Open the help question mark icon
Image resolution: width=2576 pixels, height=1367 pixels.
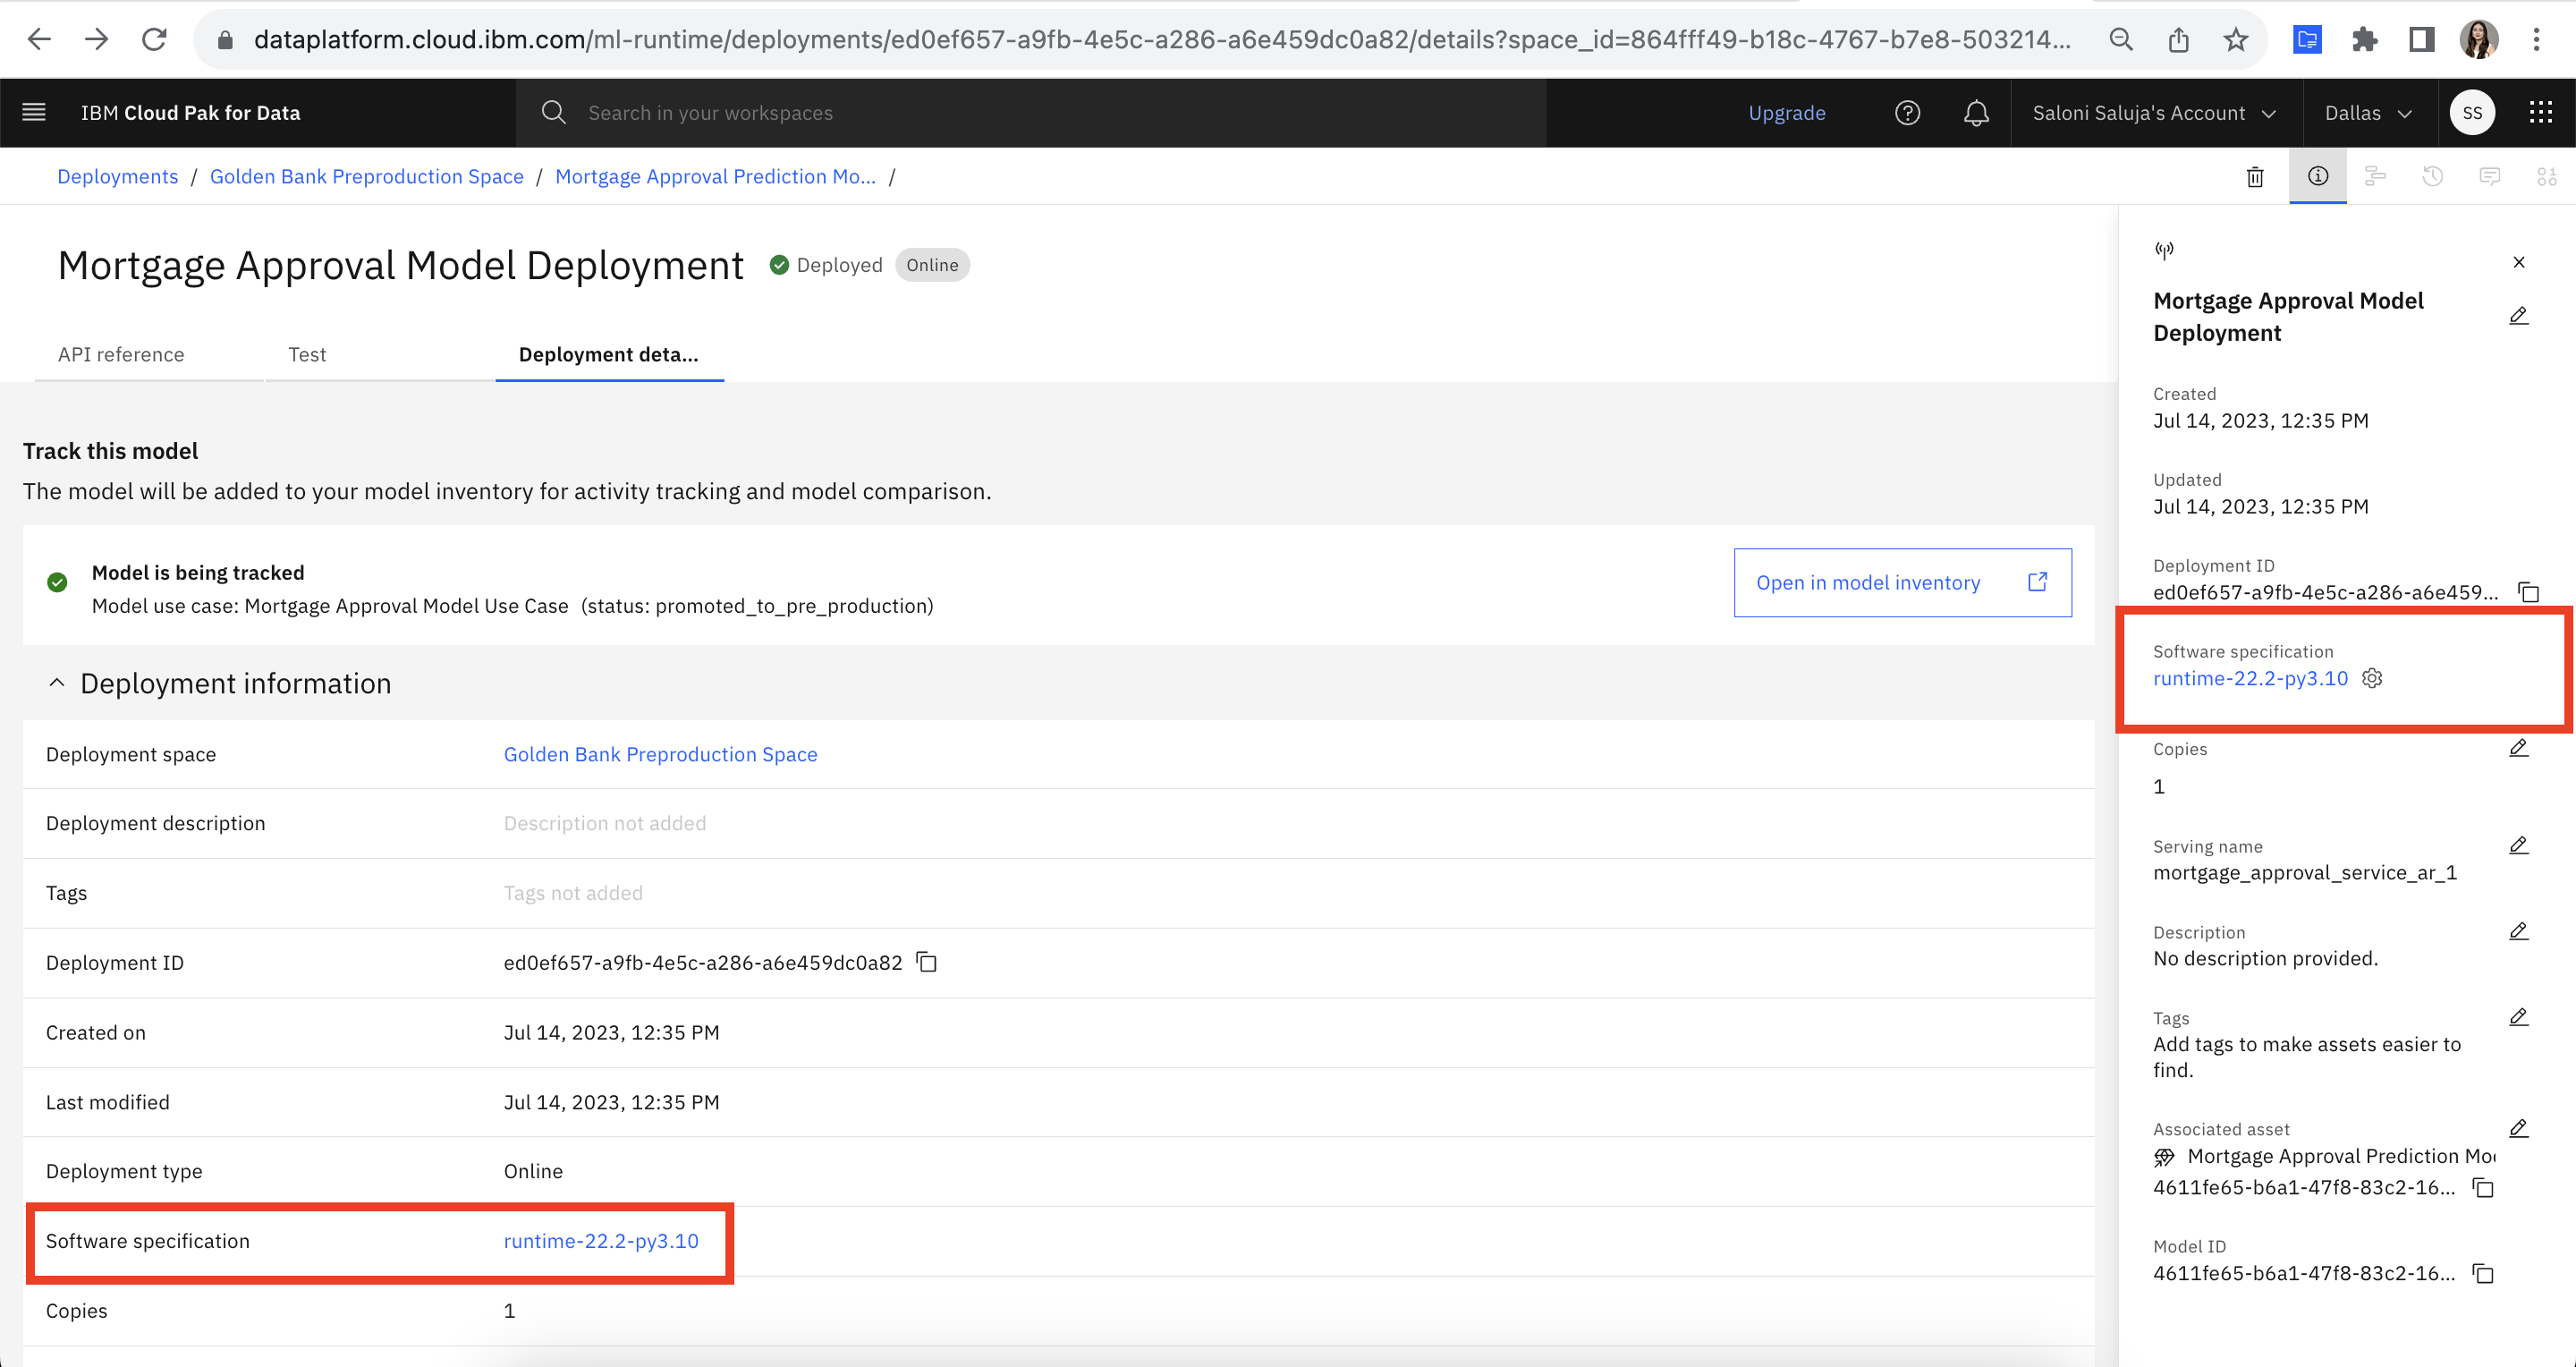click(x=1907, y=112)
